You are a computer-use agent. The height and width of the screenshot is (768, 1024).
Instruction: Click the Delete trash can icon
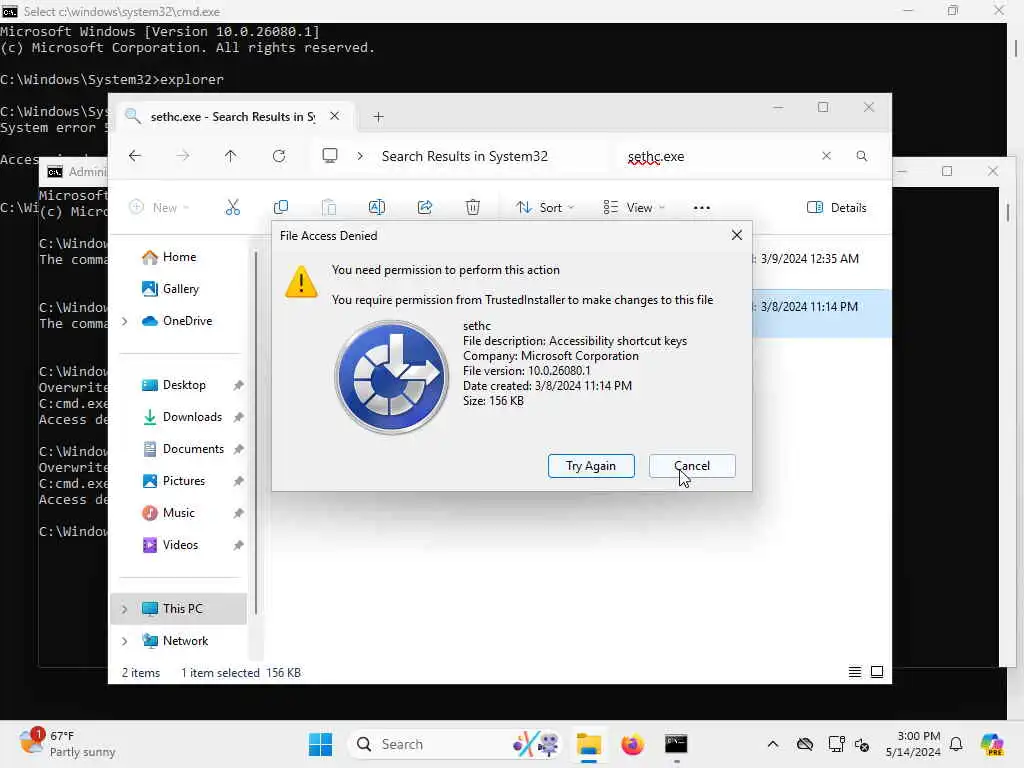point(473,208)
